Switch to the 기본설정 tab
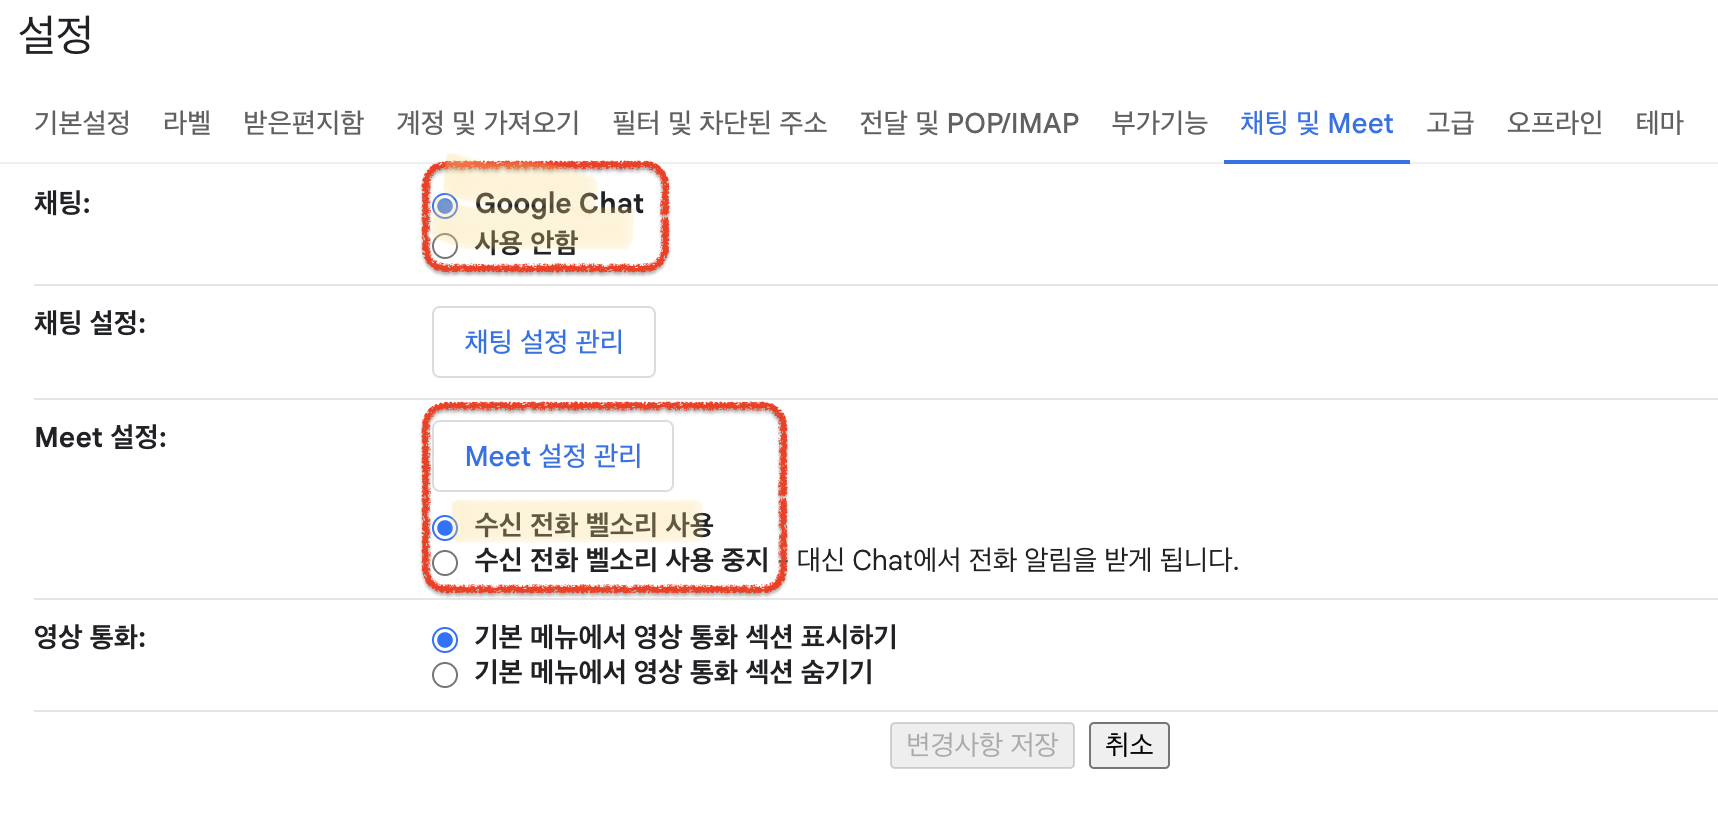 82,123
